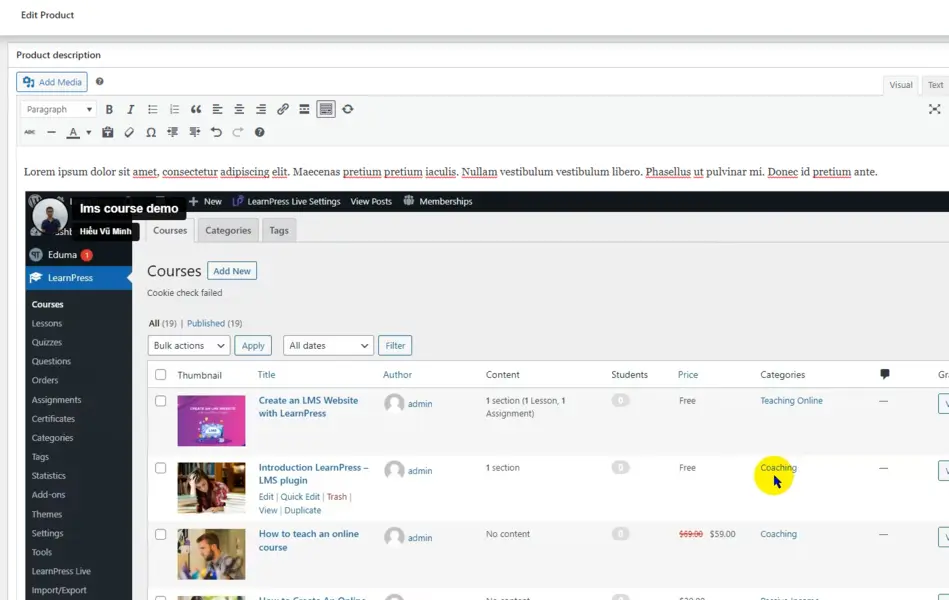The height and width of the screenshot is (600, 949).
Task: Open the Paragraph format dropdown
Action: (x=58, y=109)
